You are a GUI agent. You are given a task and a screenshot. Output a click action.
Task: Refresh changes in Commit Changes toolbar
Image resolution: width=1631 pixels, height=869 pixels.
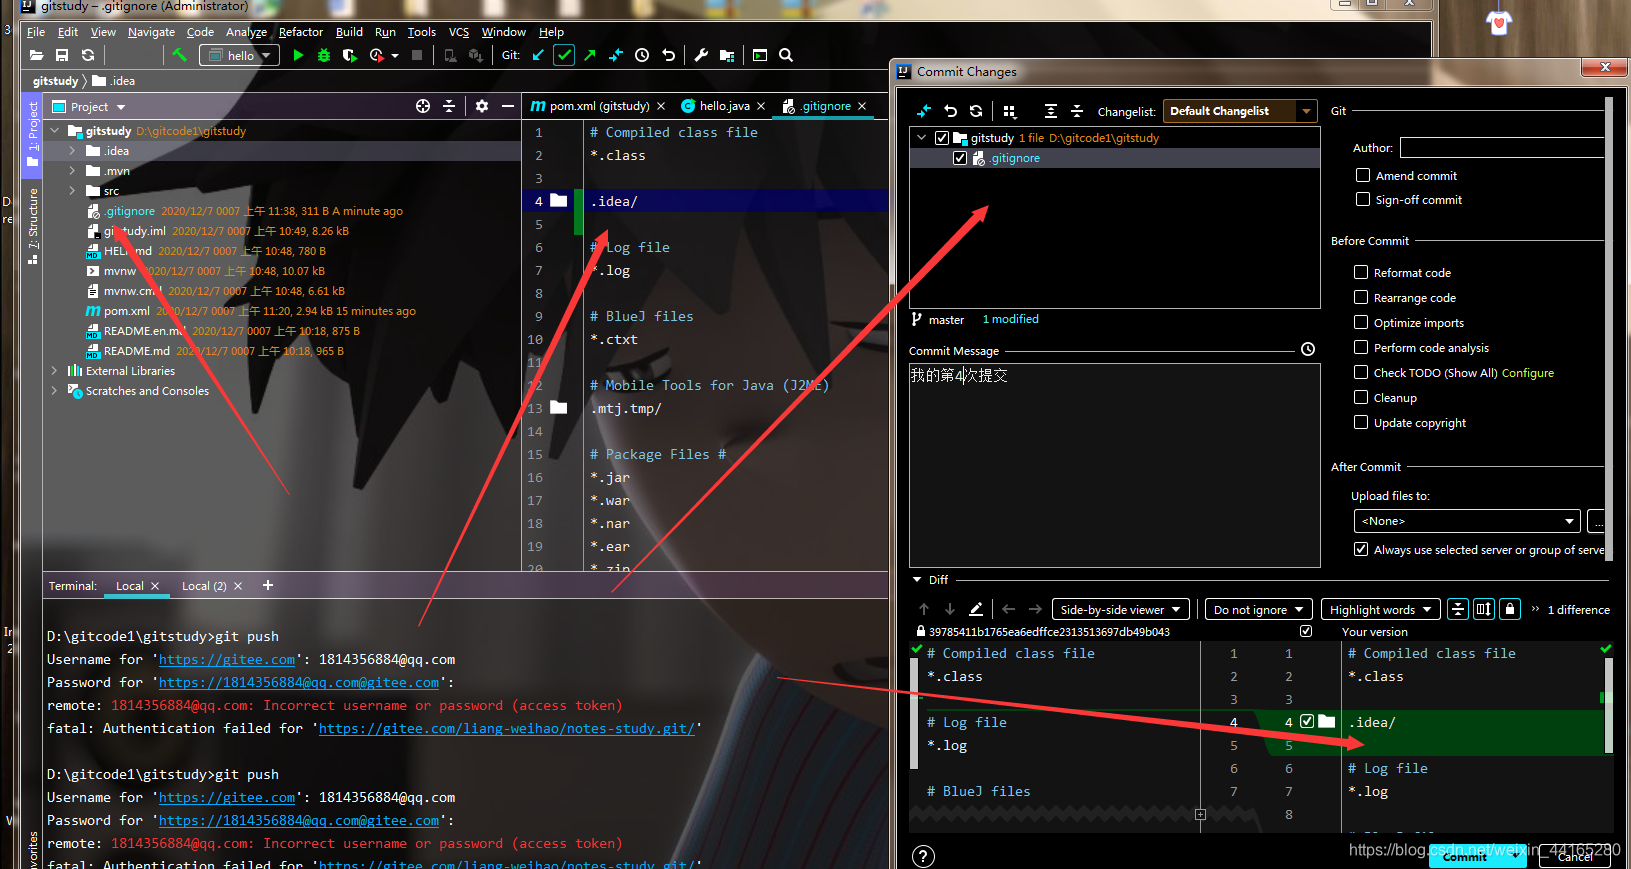tap(976, 111)
